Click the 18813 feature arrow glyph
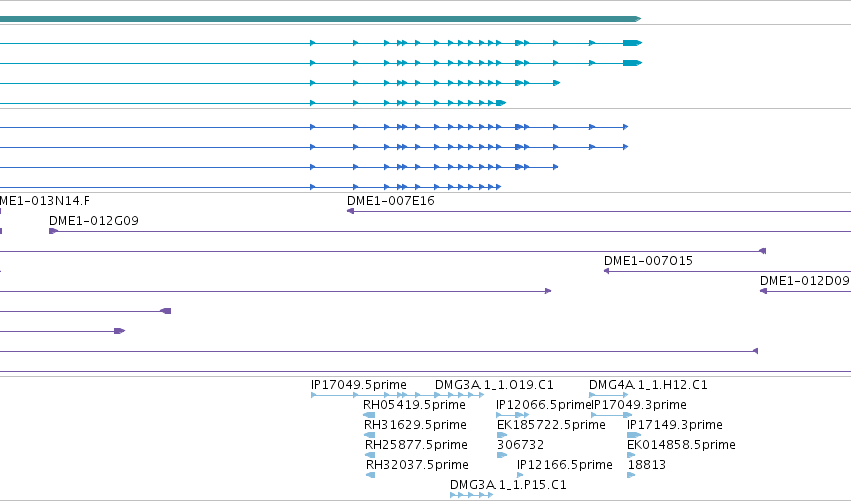Screen dimensions: 851x501 click(631, 475)
